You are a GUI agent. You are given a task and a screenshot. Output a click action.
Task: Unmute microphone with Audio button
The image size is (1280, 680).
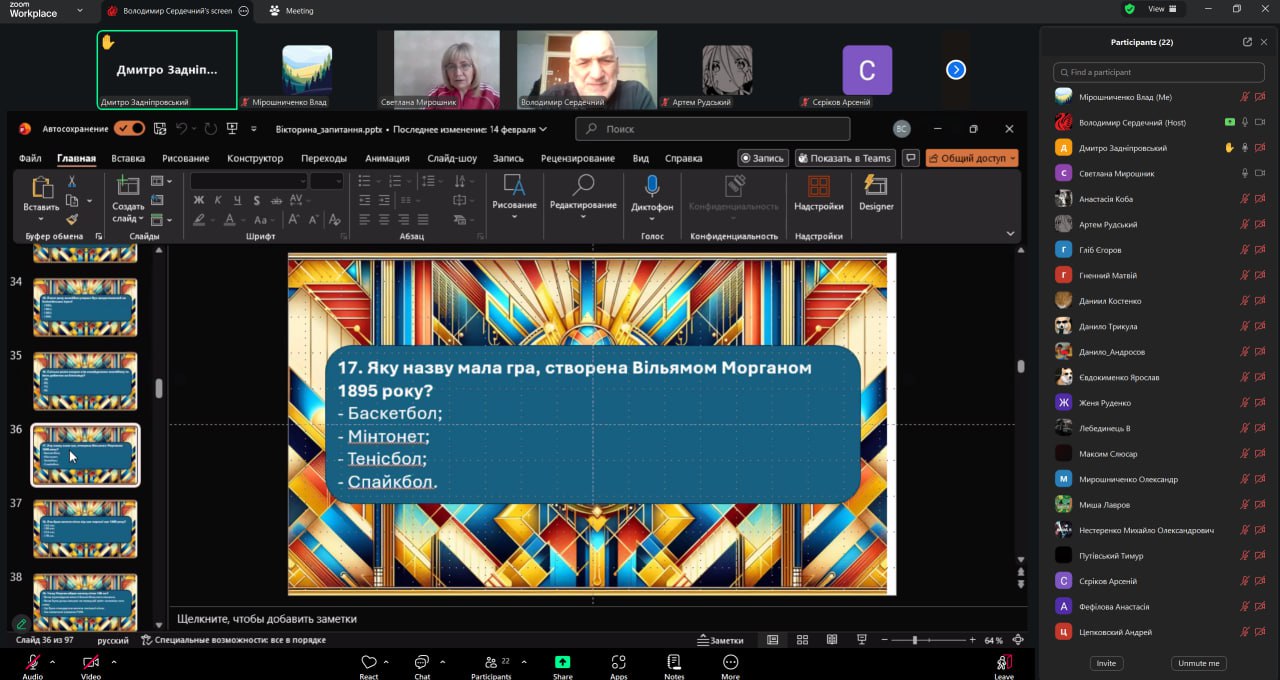[x=32, y=663]
